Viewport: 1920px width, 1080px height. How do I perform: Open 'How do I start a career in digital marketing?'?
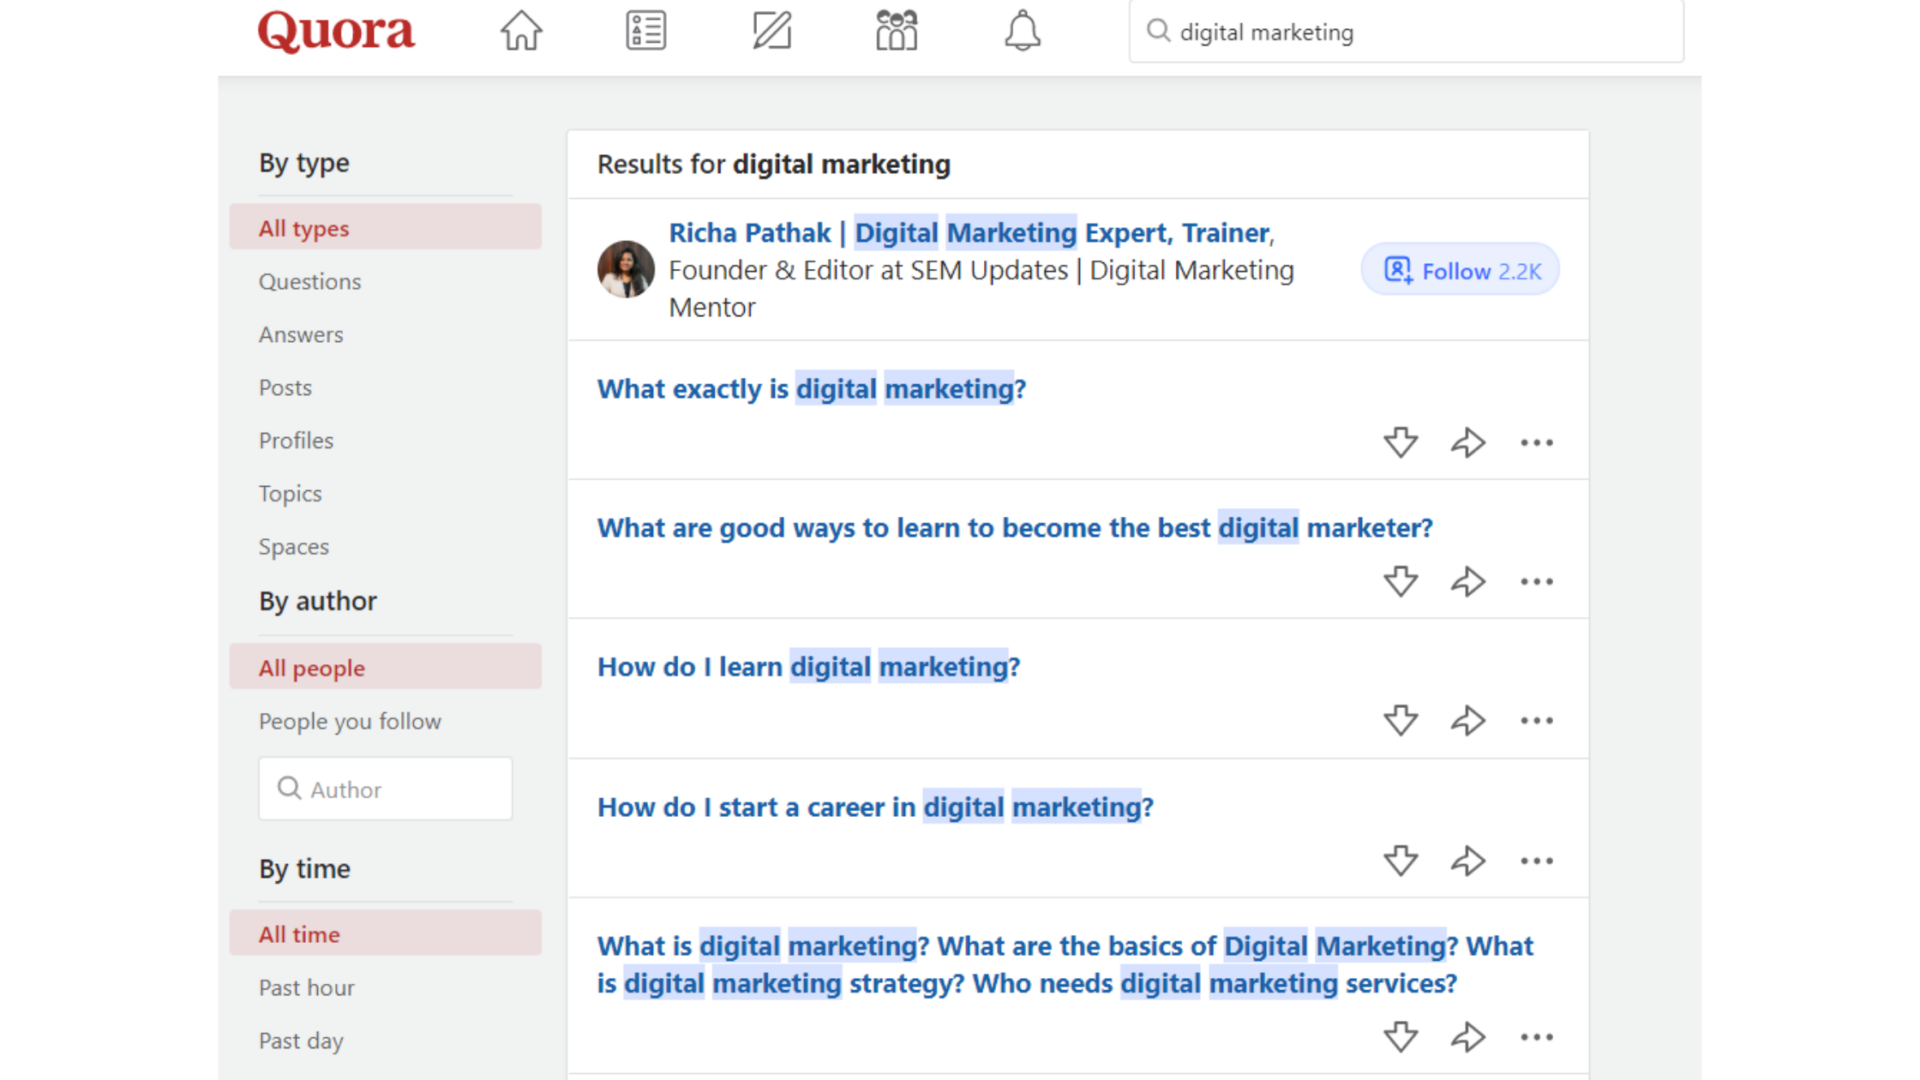tap(875, 807)
